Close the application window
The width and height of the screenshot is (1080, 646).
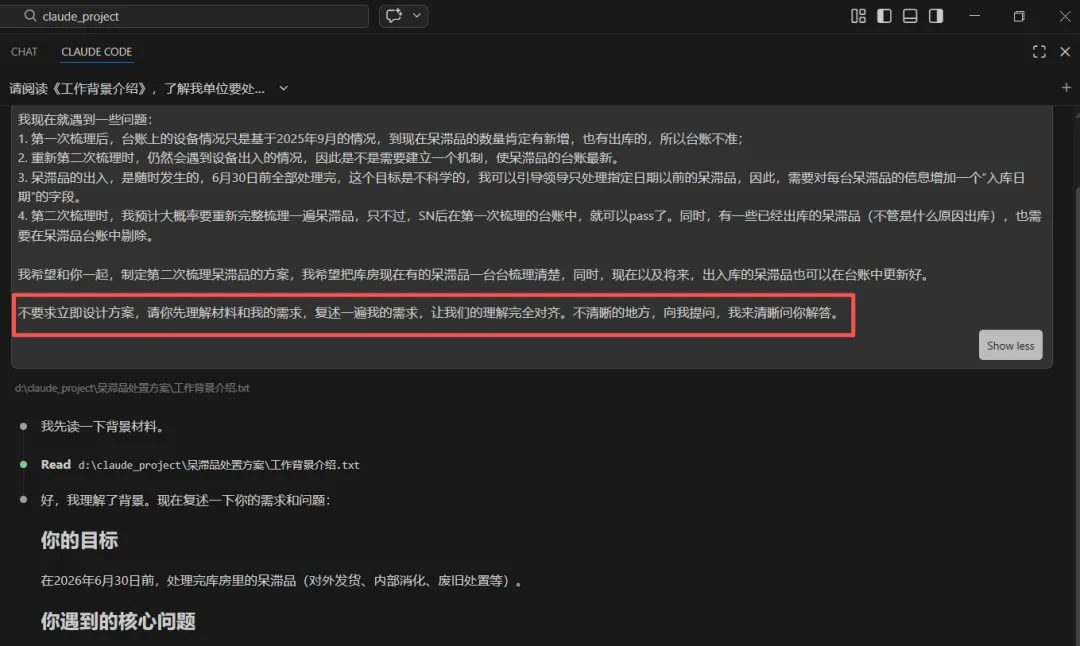(x=1064, y=16)
